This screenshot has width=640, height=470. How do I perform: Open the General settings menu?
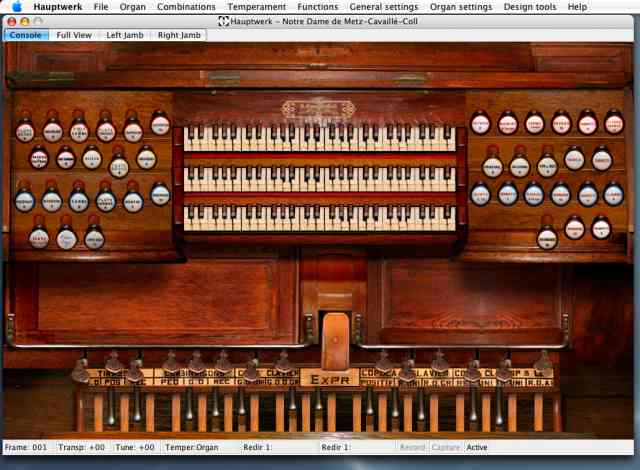coord(384,7)
